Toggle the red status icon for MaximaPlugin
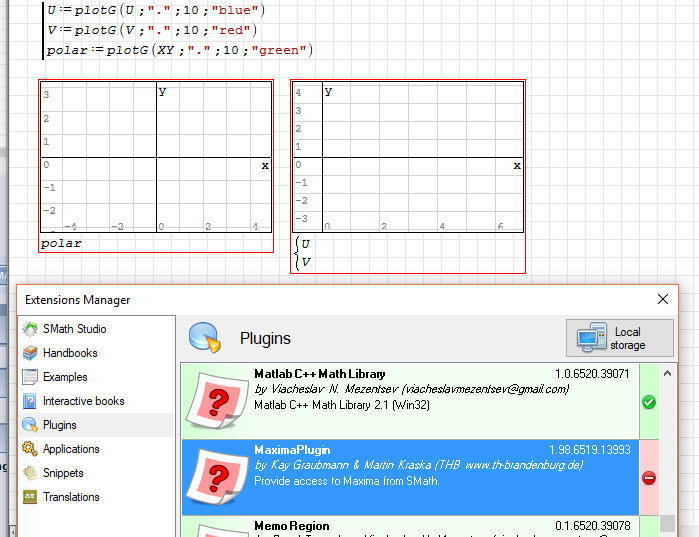Viewport: 699px width, 537px height. pyautogui.click(x=648, y=478)
